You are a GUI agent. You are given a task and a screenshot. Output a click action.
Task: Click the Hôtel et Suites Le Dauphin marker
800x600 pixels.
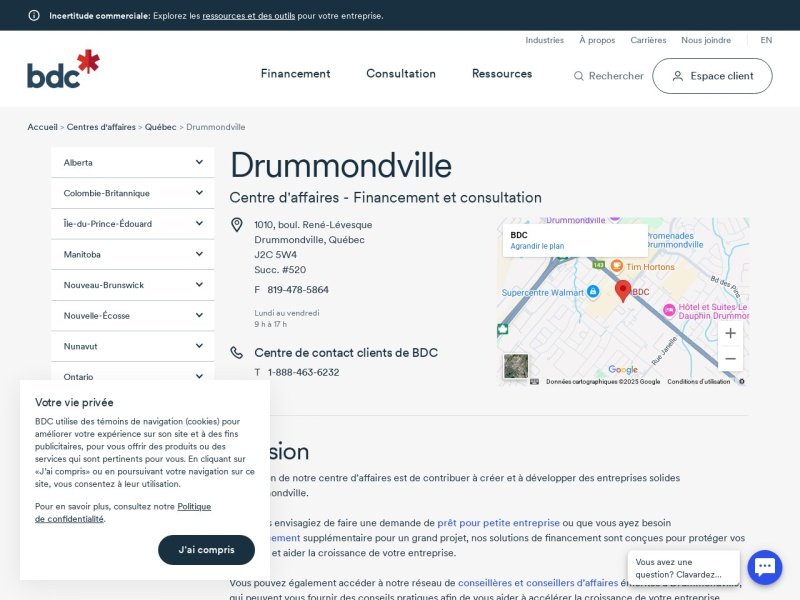pyautogui.click(x=669, y=310)
